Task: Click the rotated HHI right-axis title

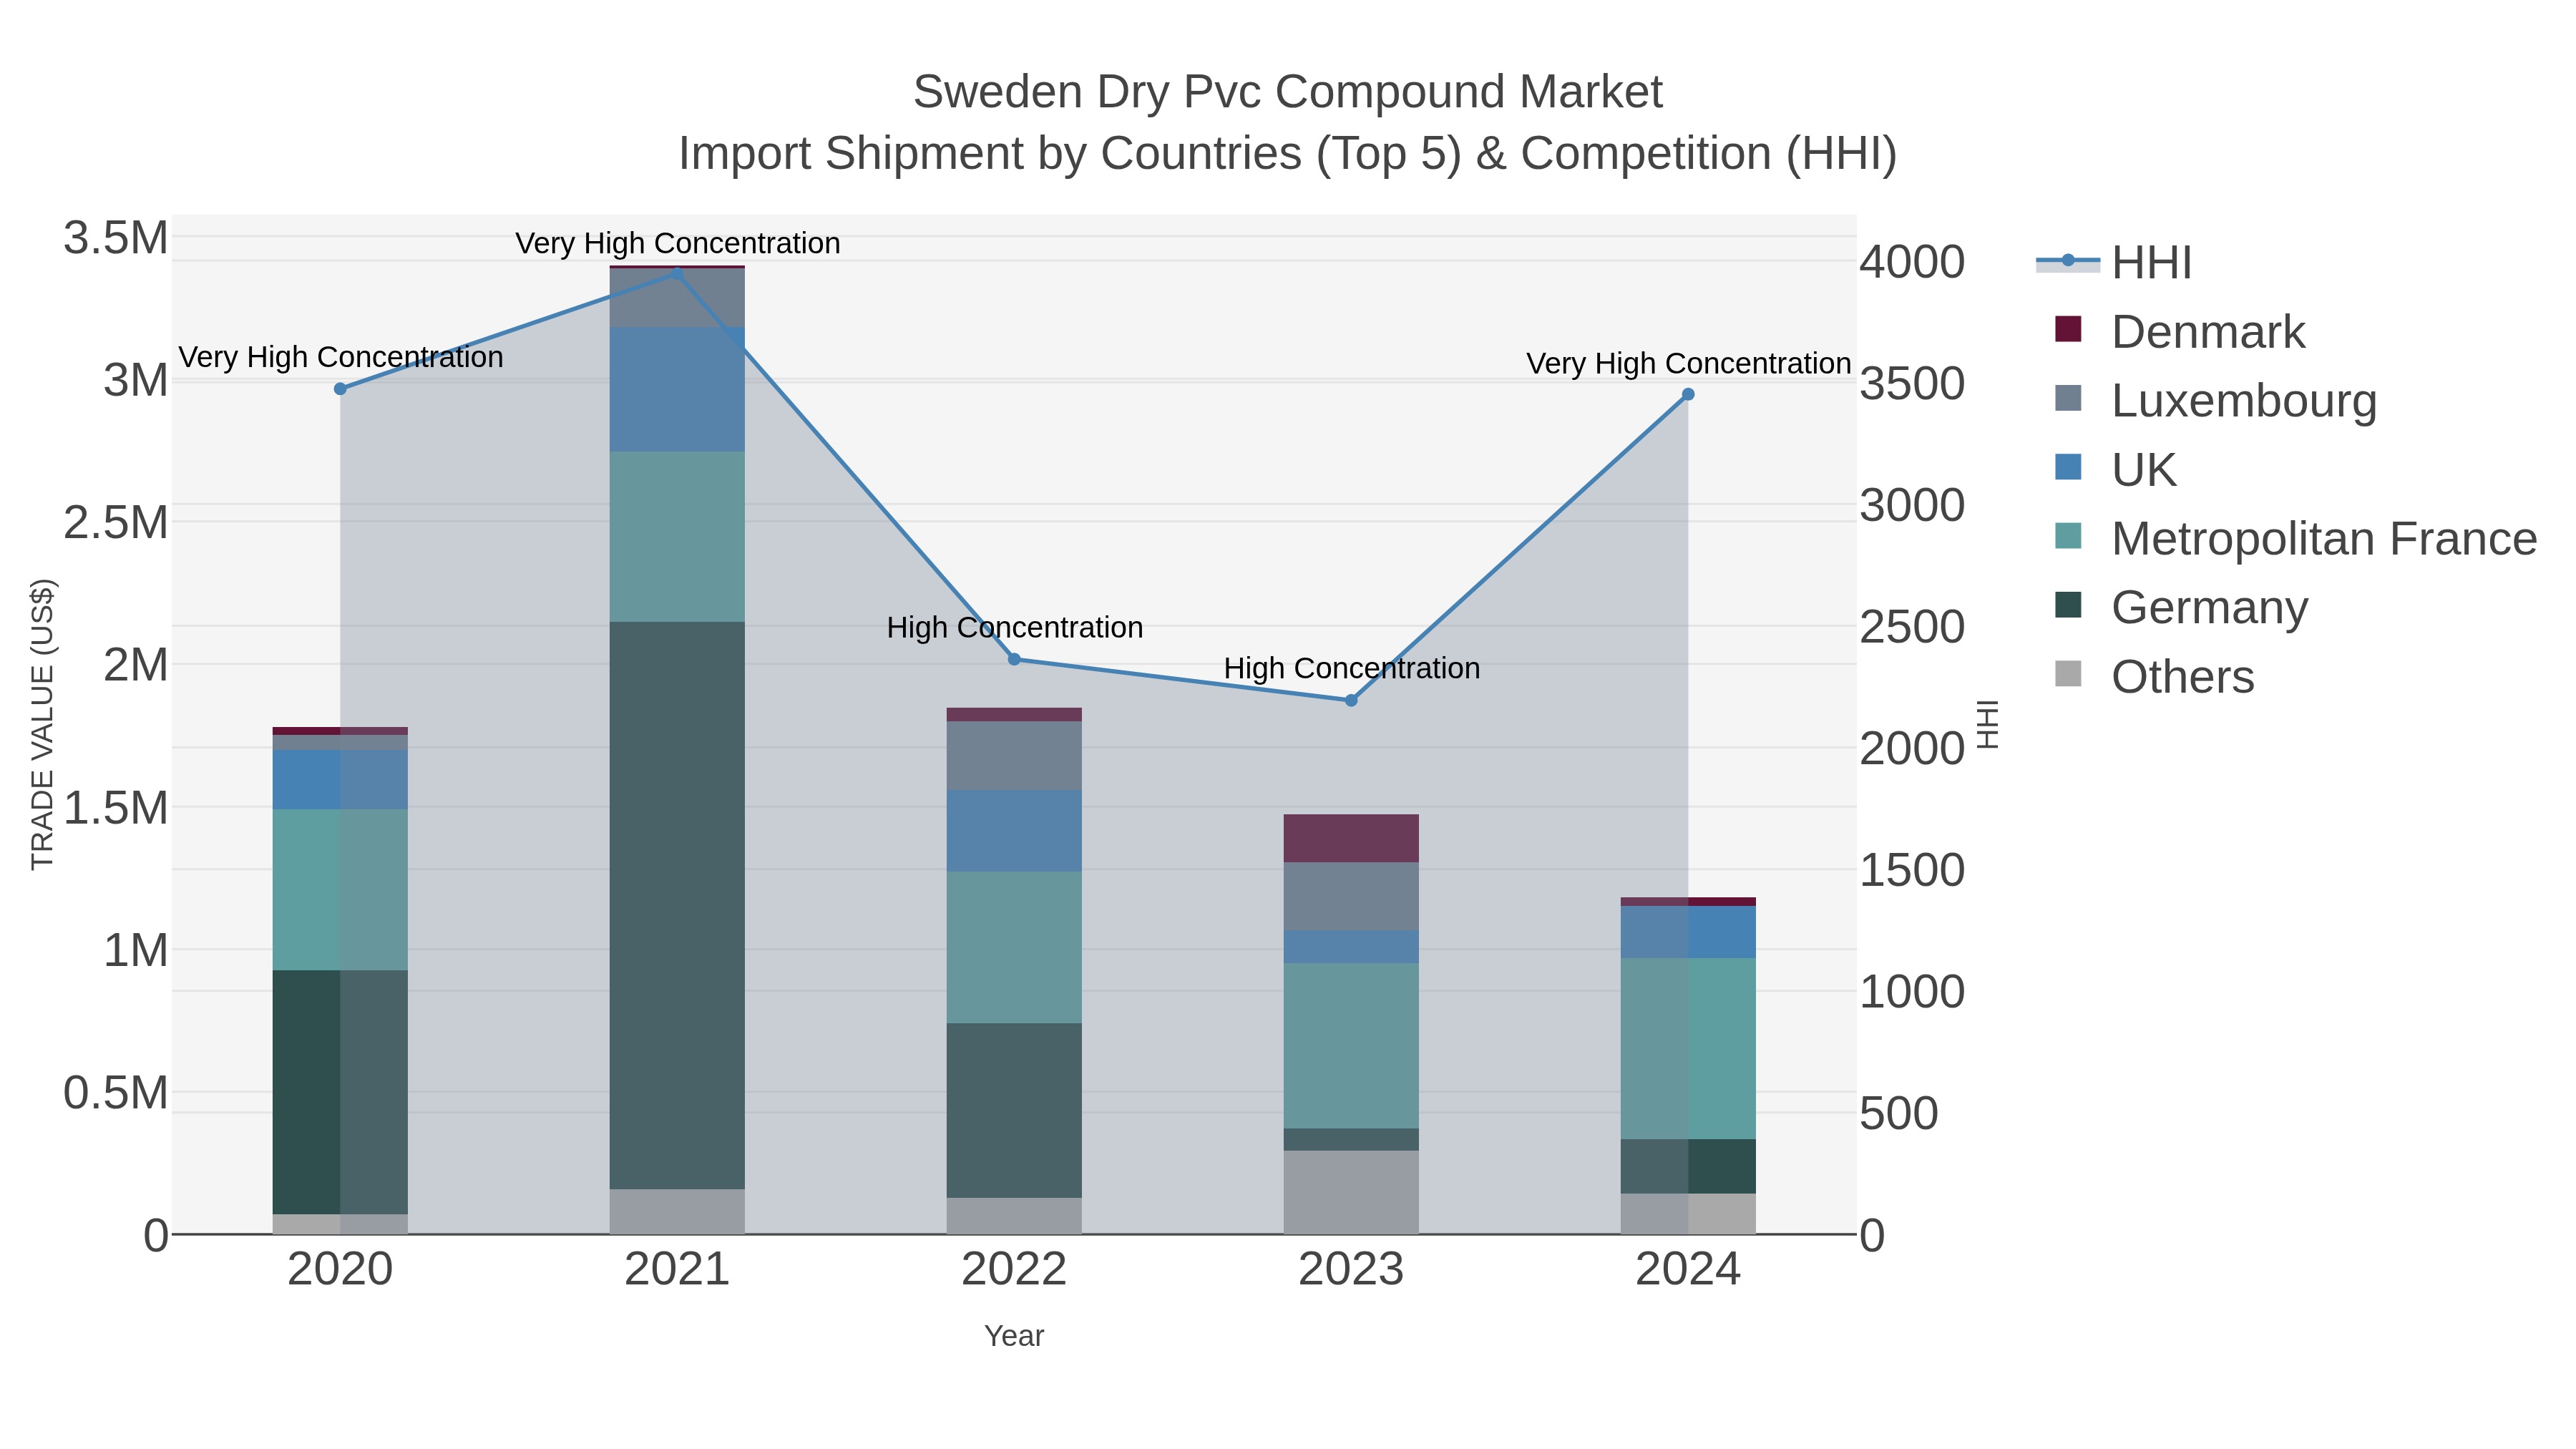Action: point(1987,724)
